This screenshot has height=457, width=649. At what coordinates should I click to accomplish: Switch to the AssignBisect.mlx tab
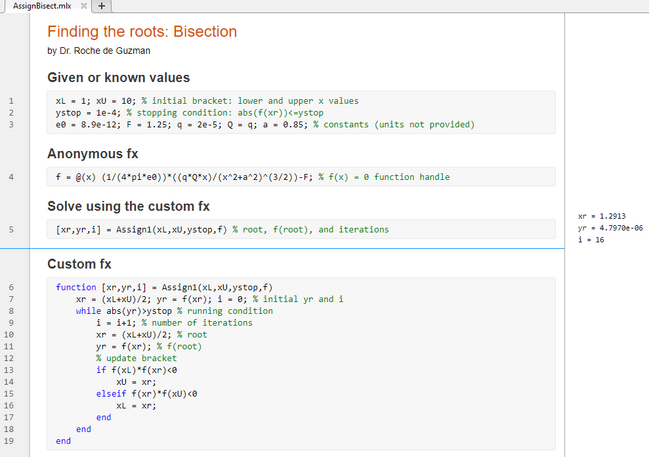(x=40, y=7)
